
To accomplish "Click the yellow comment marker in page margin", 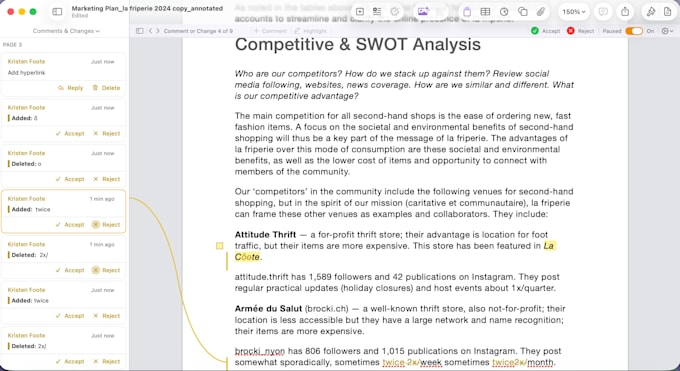I will point(219,246).
